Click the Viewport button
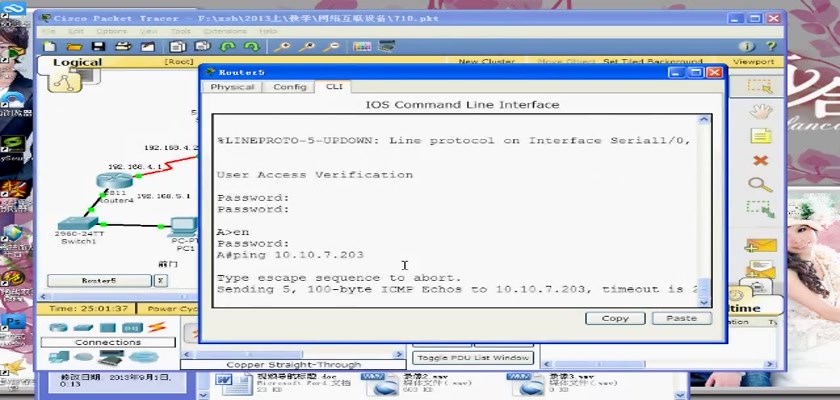840x400 pixels. pyautogui.click(x=753, y=62)
